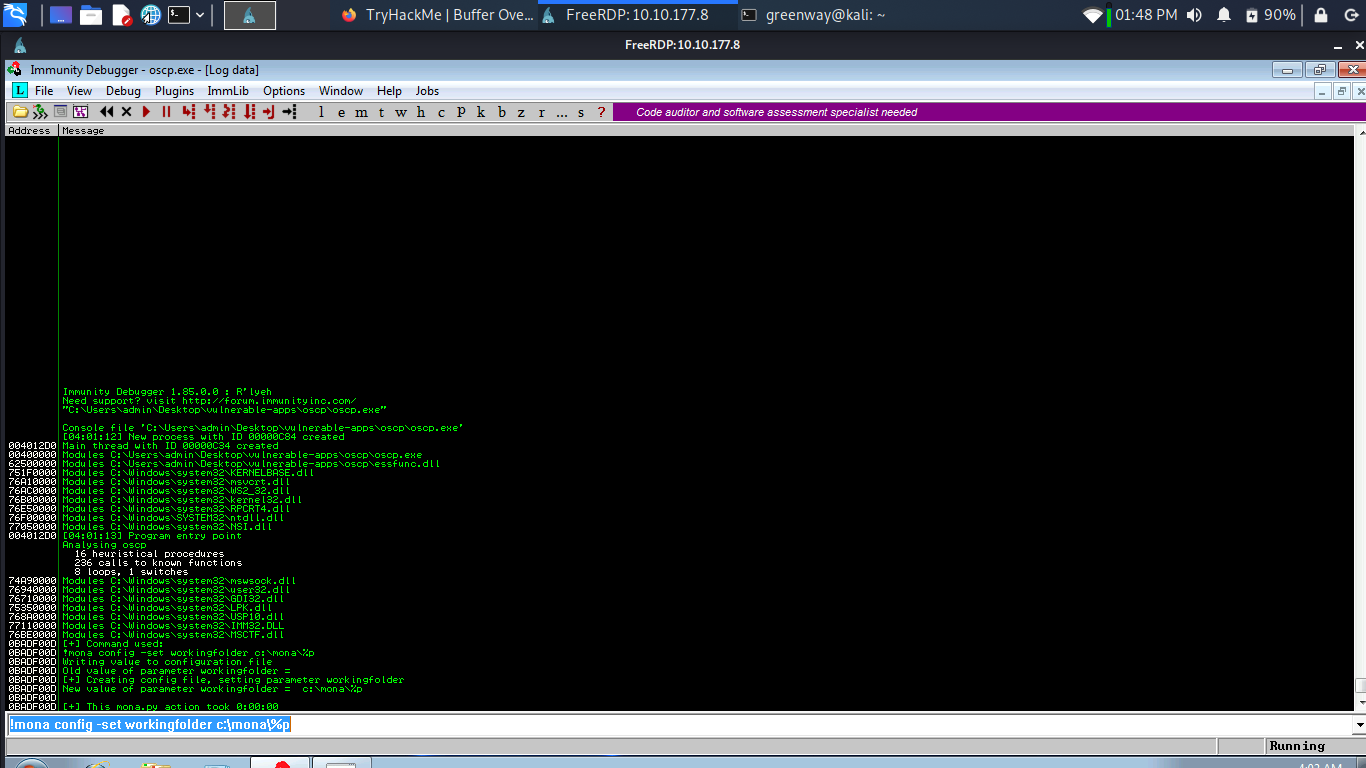
Task: View breakpoints via the 'b' toolbar icon
Action: (501, 112)
